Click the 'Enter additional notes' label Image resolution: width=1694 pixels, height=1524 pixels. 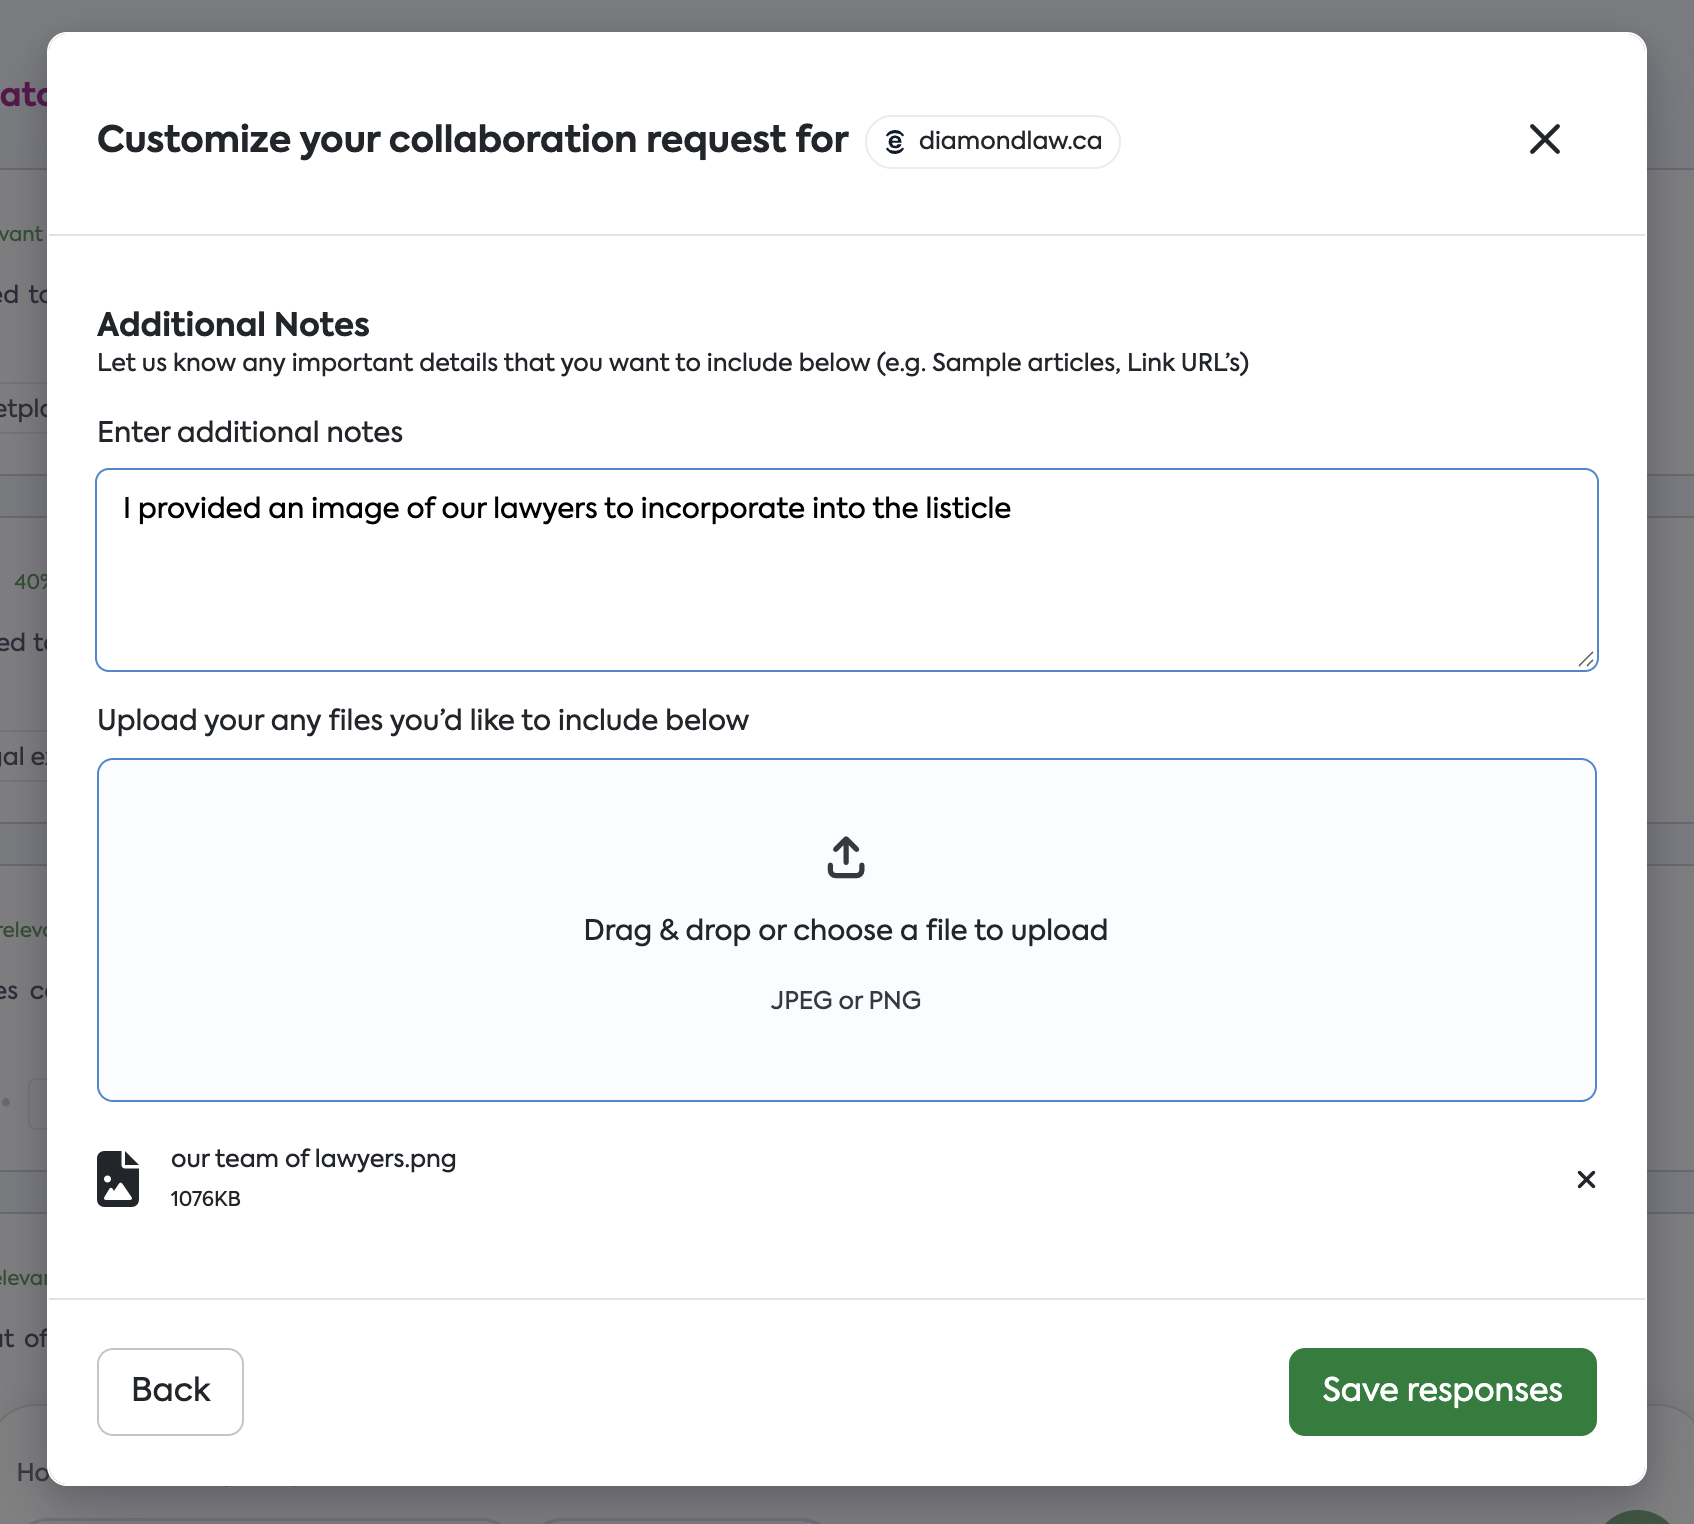click(x=250, y=432)
